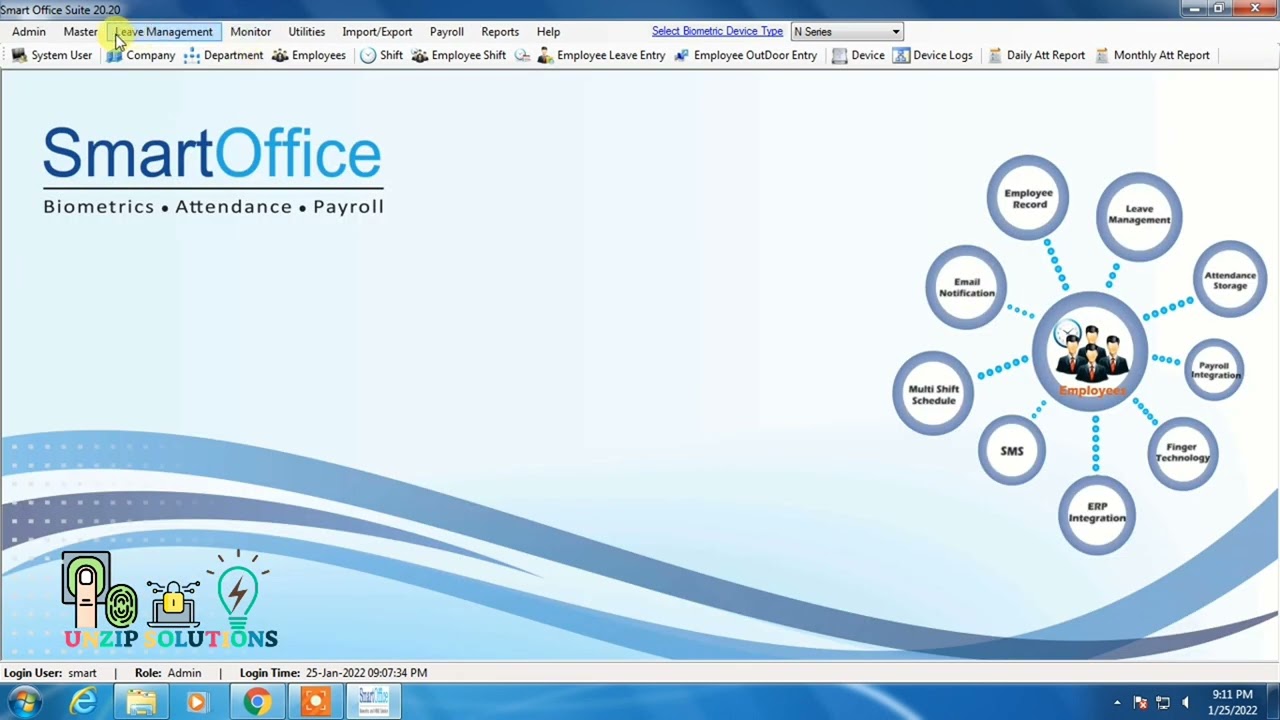Open the Employees toolbar item
The image size is (1280, 720).
click(x=309, y=55)
